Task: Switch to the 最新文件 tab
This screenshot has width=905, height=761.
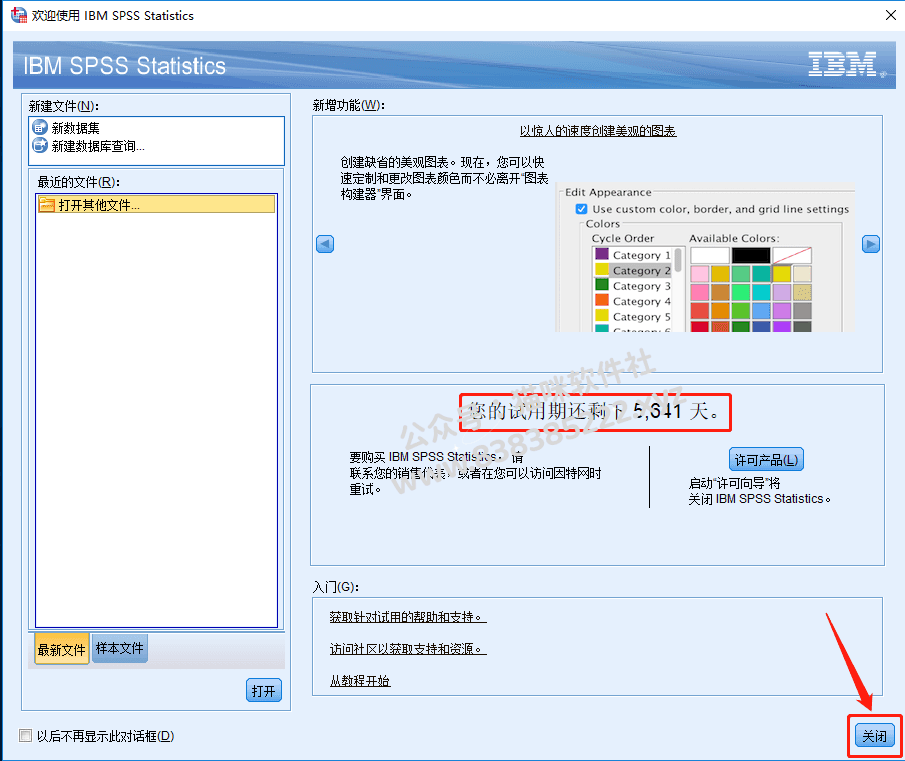Action: tap(62, 650)
